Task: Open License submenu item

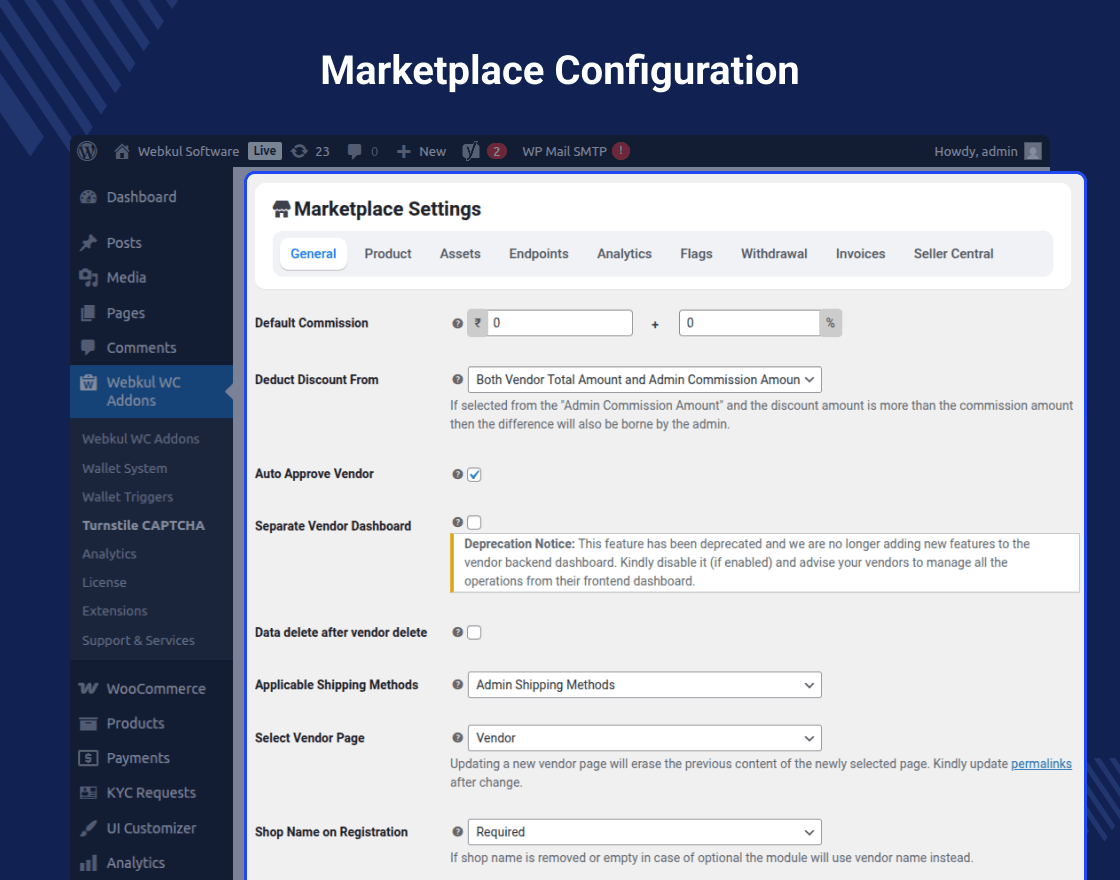Action: tap(104, 582)
